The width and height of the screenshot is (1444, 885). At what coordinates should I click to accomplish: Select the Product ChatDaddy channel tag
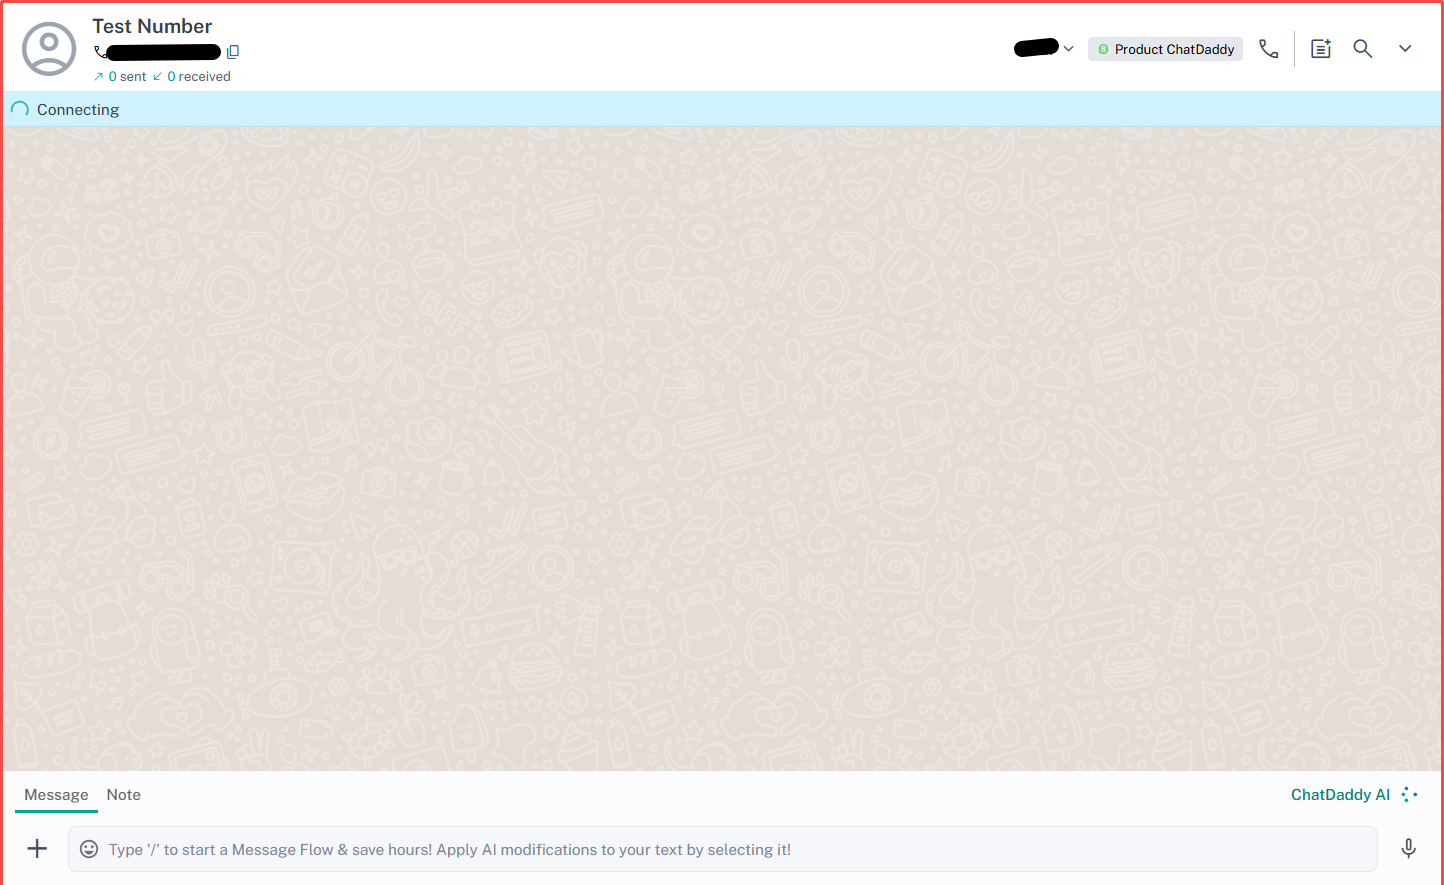(1165, 49)
